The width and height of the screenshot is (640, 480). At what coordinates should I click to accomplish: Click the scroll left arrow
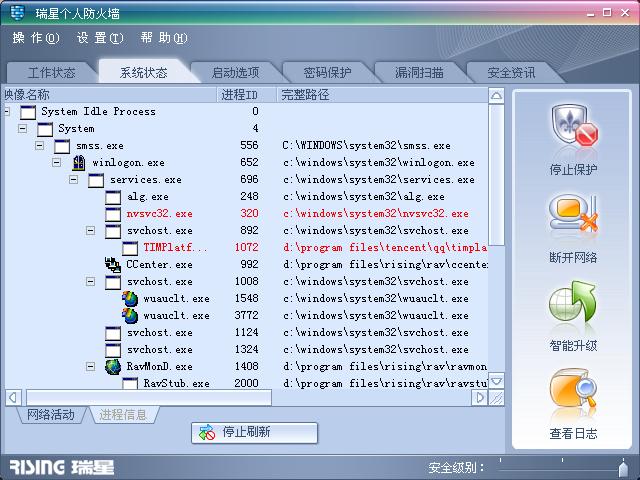[13, 397]
